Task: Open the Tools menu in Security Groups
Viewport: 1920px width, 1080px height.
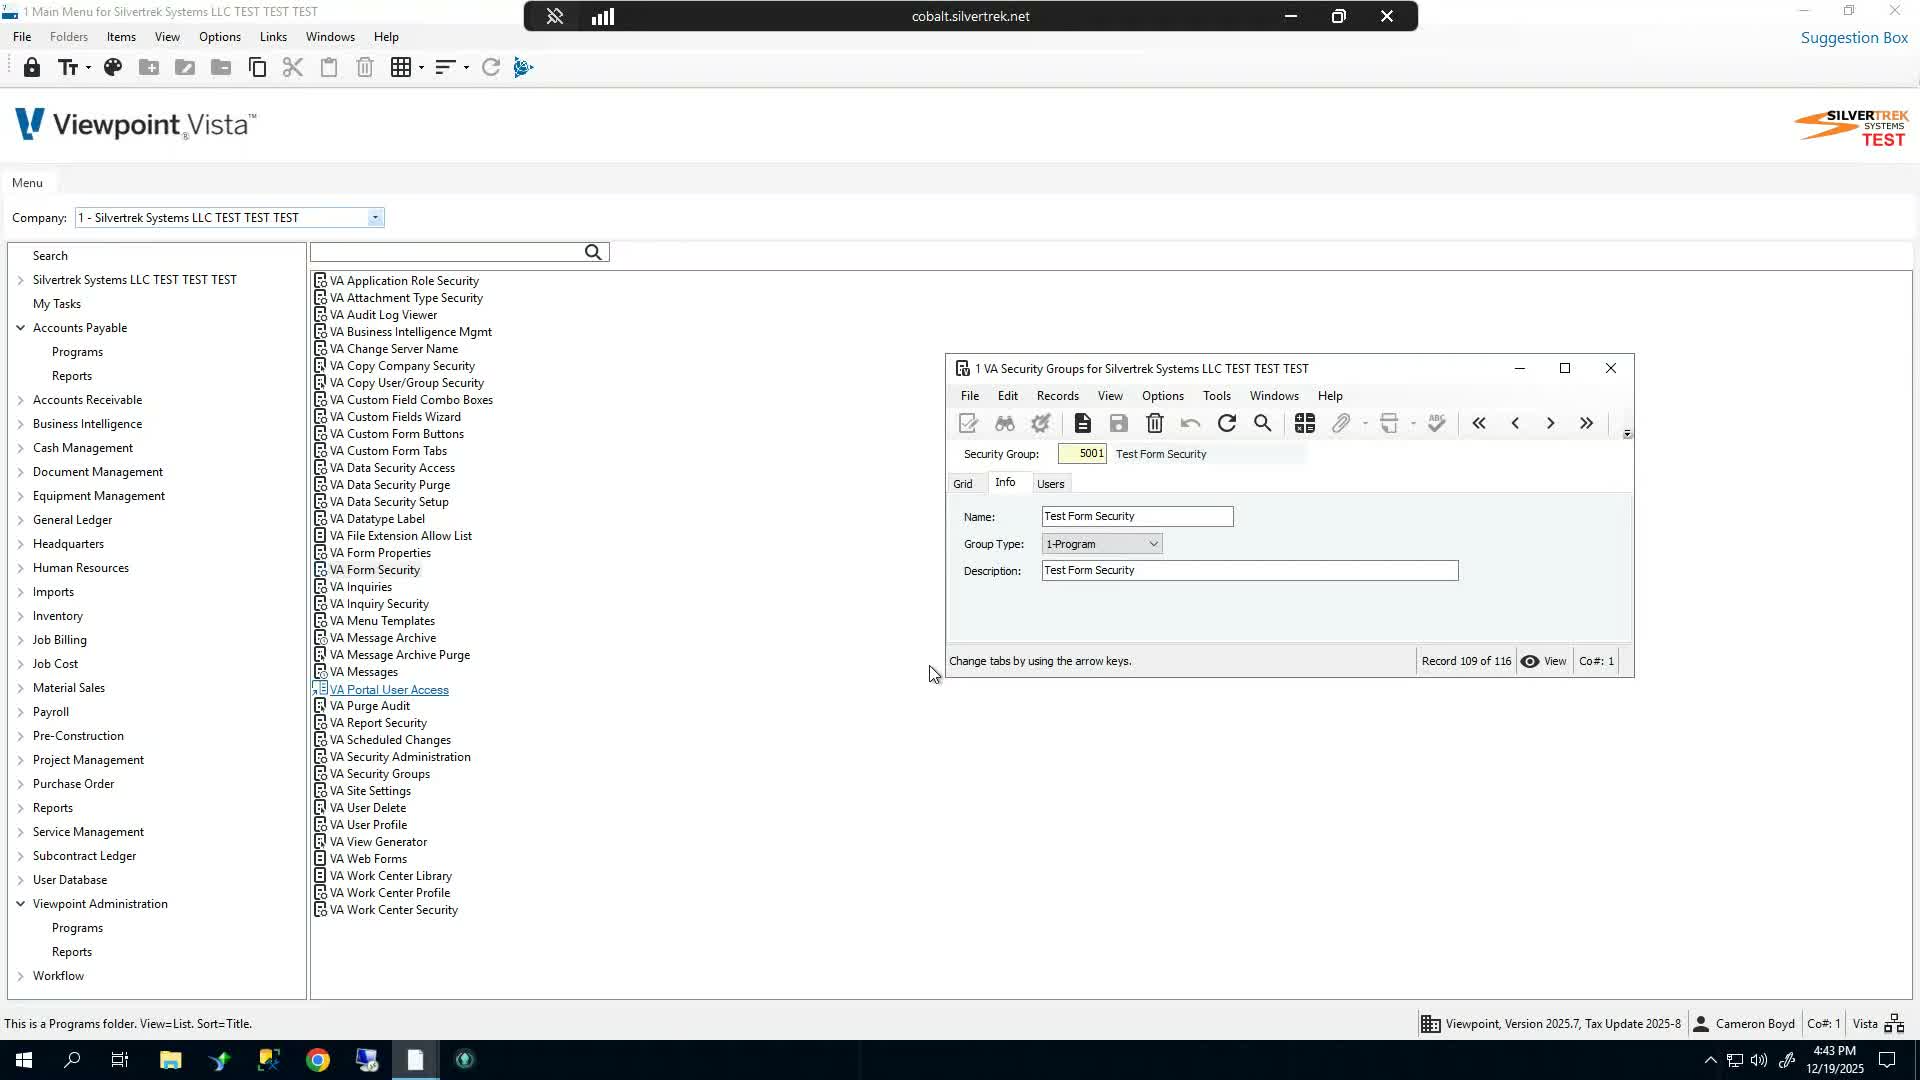Action: point(1217,396)
